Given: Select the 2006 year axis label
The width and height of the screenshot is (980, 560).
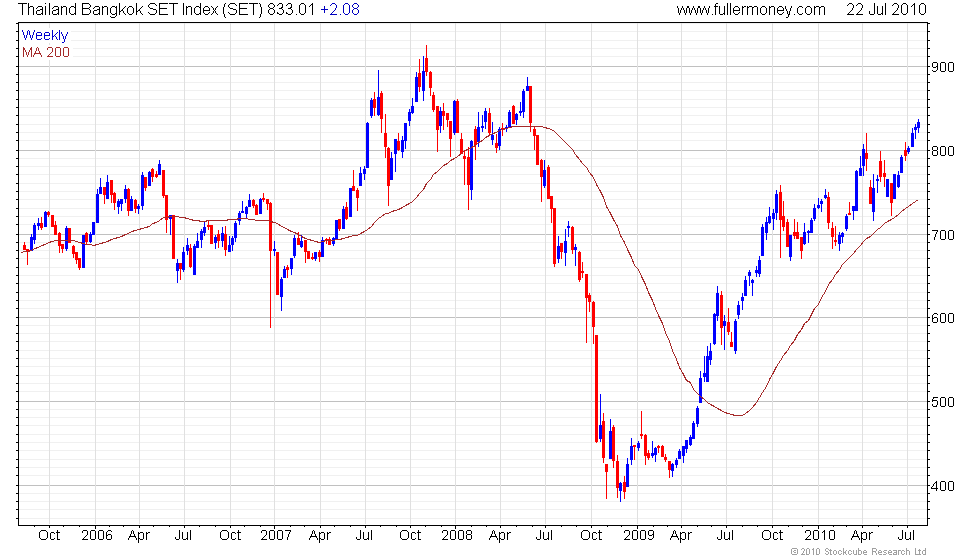Looking at the screenshot, I should pos(97,535).
